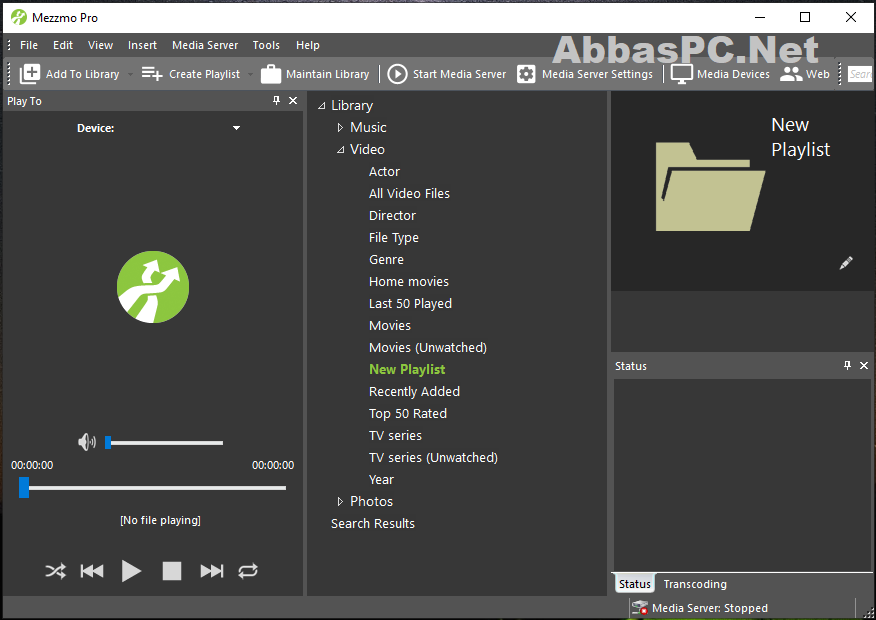The width and height of the screenshot is (876, 620).
Task: Toggle shuffle playback
Action: click(55, 571)
